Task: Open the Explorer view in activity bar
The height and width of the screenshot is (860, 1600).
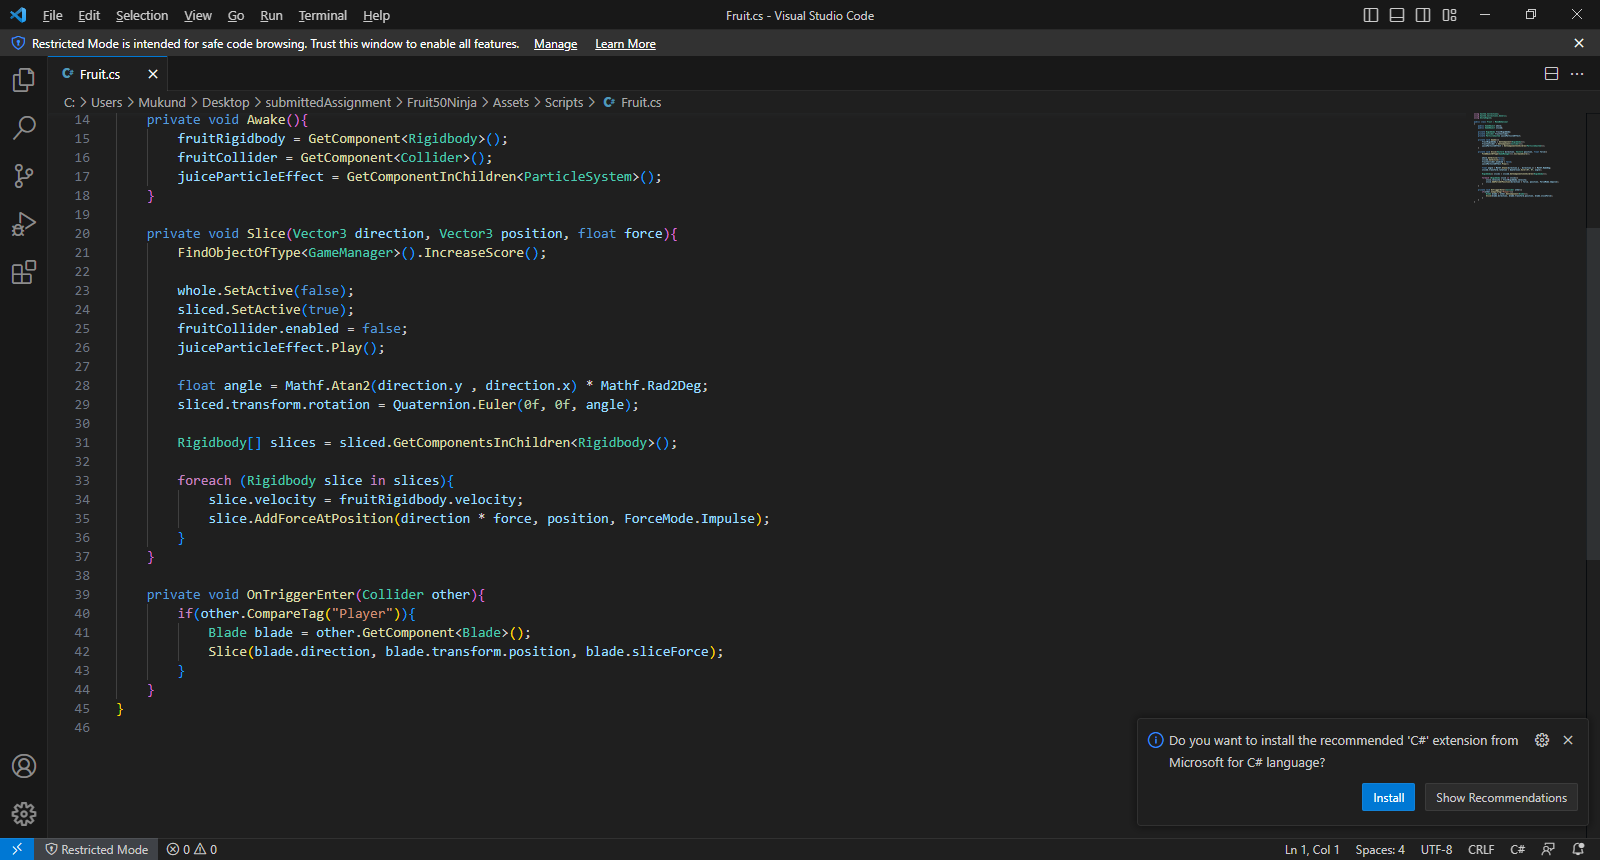Action: pyautogui.click(x=24, y=80)
